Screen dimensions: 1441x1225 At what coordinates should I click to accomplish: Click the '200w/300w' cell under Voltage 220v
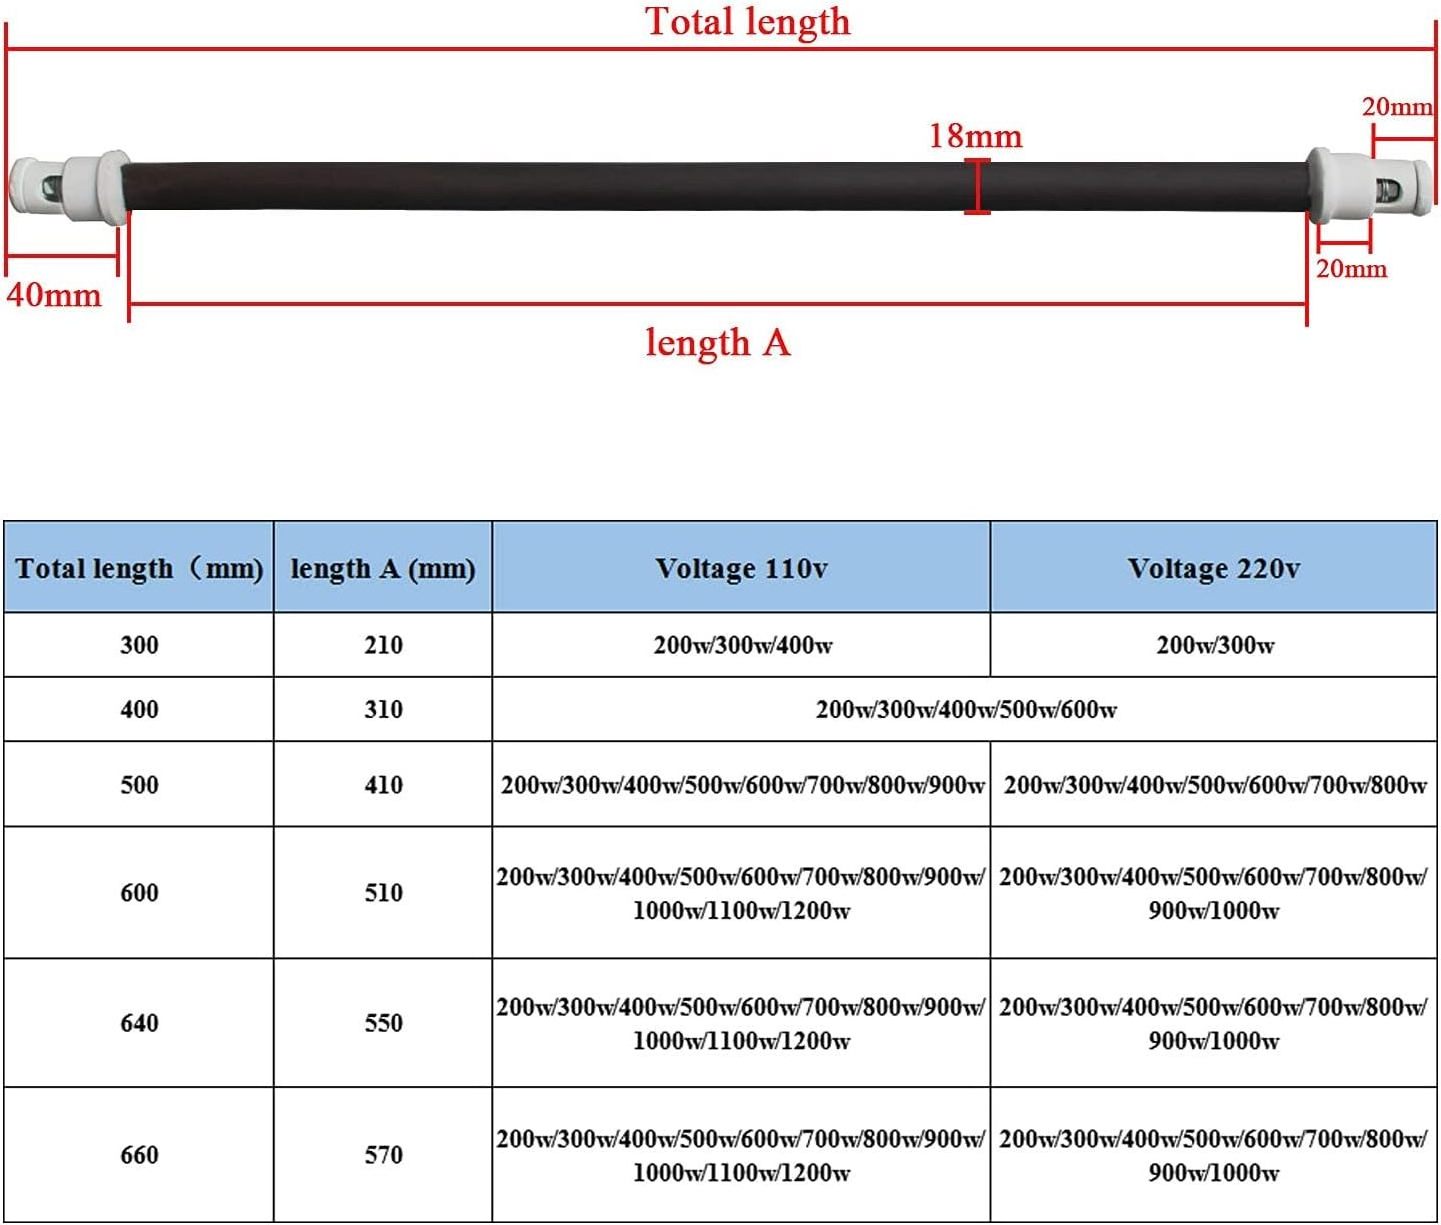pos(1214,645)
